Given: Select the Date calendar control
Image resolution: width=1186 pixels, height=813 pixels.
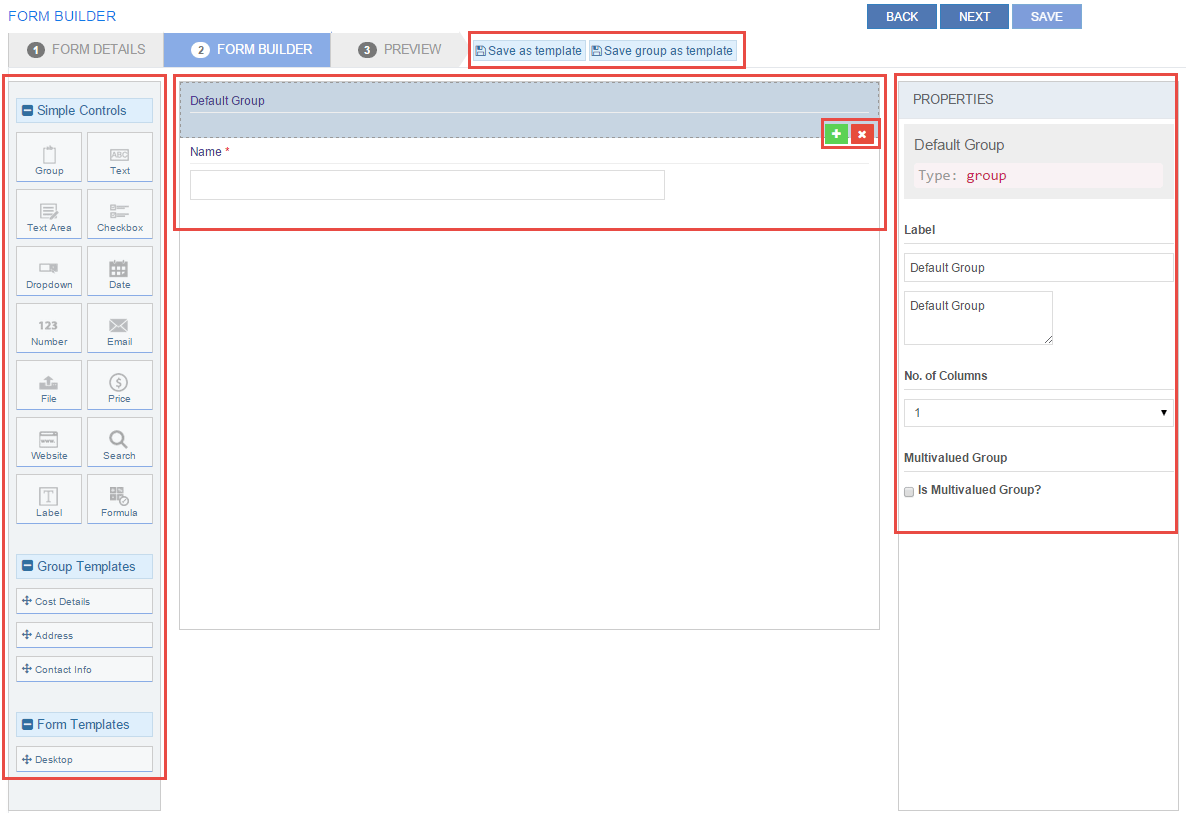Looking at the screenshot, I should [120, 272].
